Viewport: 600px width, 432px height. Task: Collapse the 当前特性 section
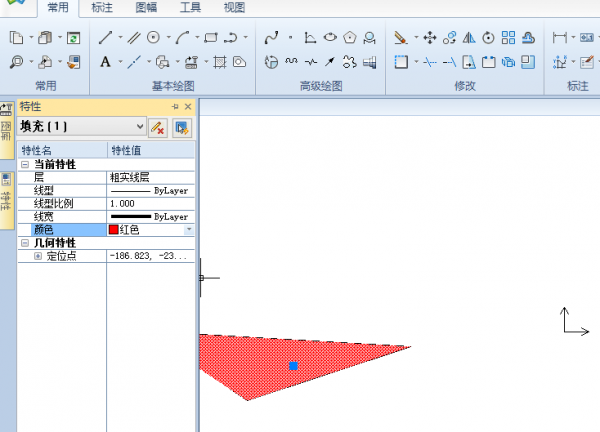click(25, 164)
